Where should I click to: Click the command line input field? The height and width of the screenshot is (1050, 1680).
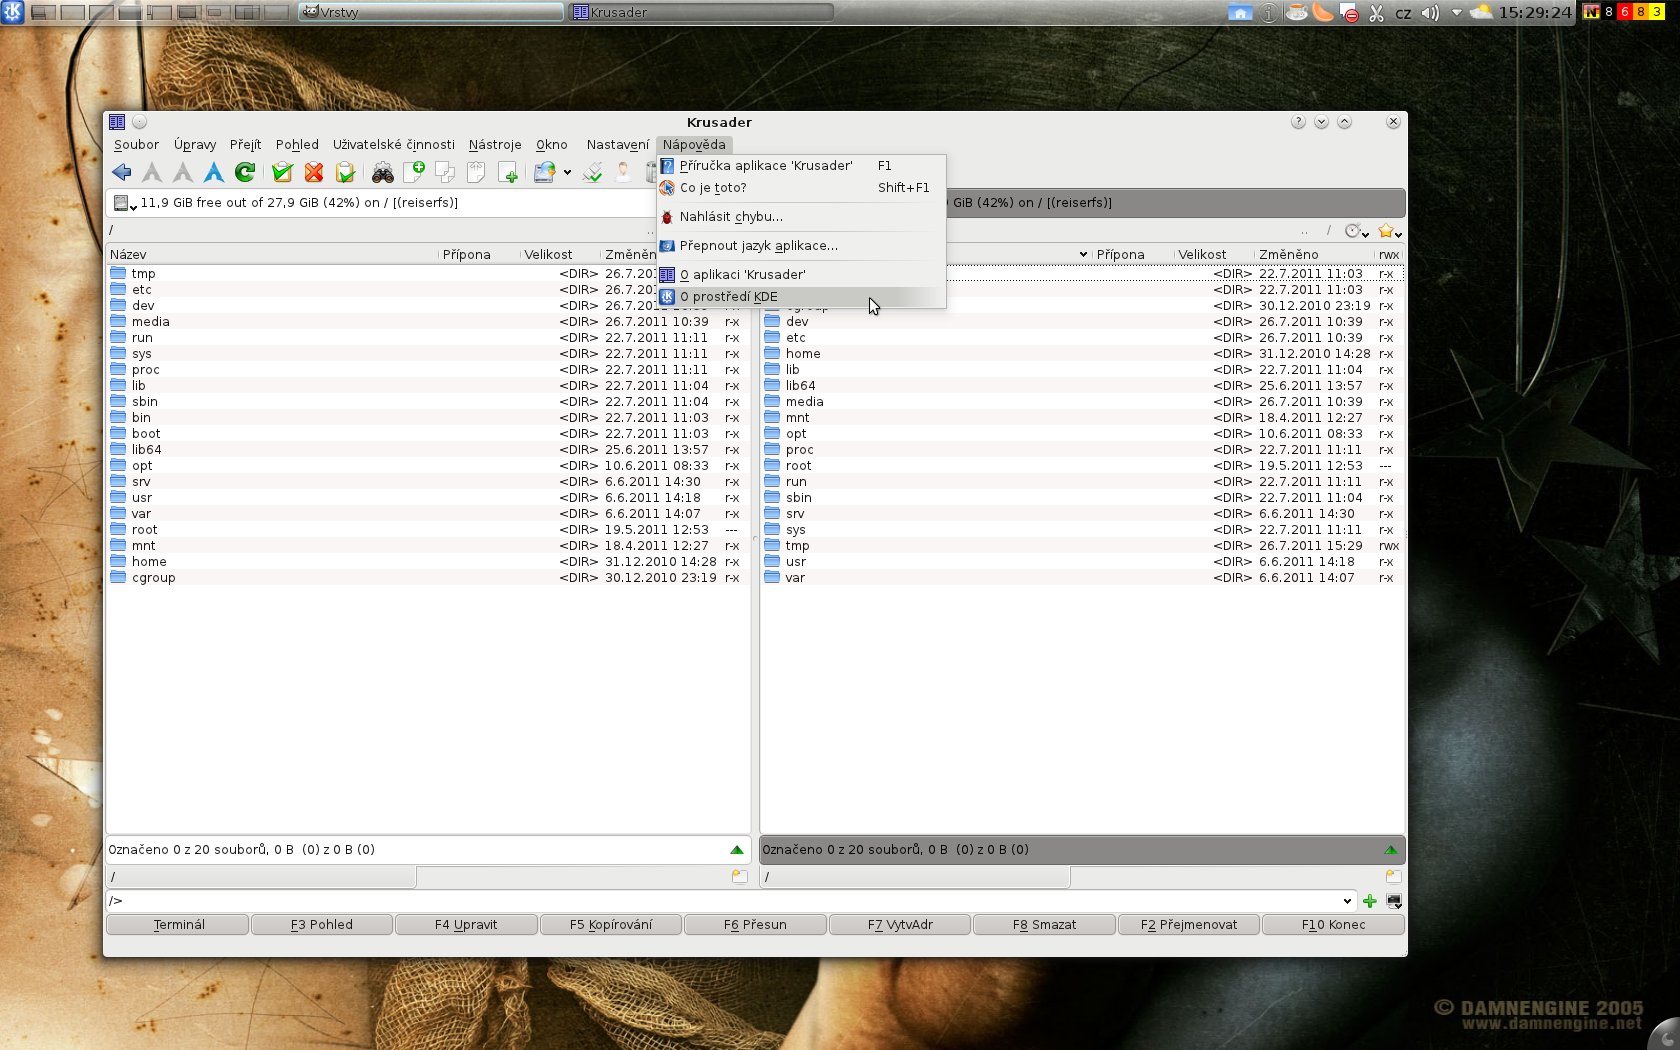pos(730,901)
